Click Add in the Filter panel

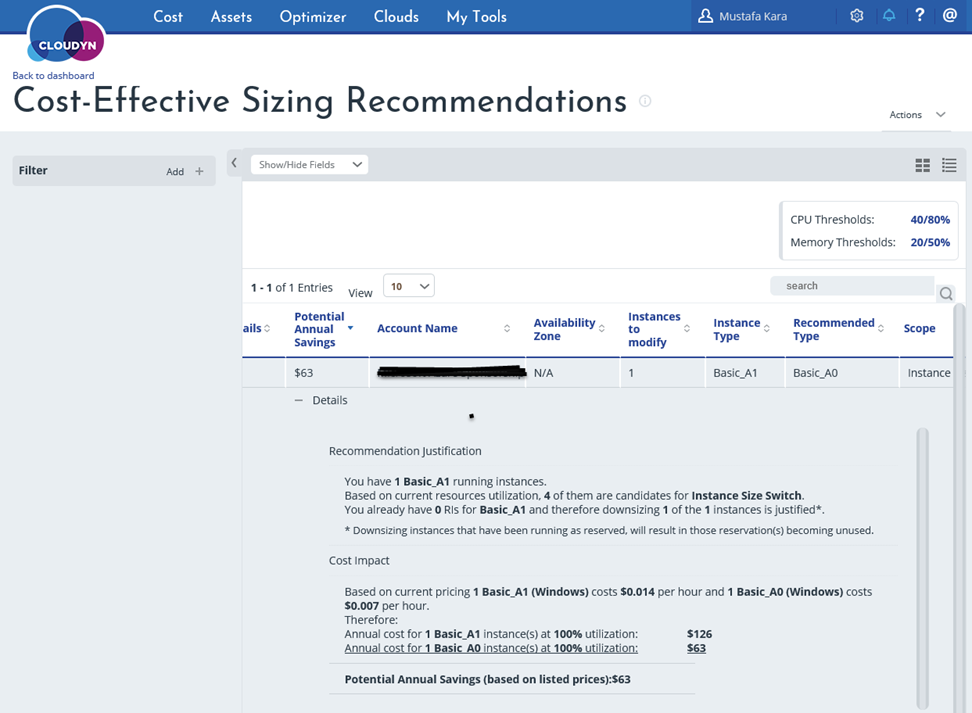coord(175,172)
